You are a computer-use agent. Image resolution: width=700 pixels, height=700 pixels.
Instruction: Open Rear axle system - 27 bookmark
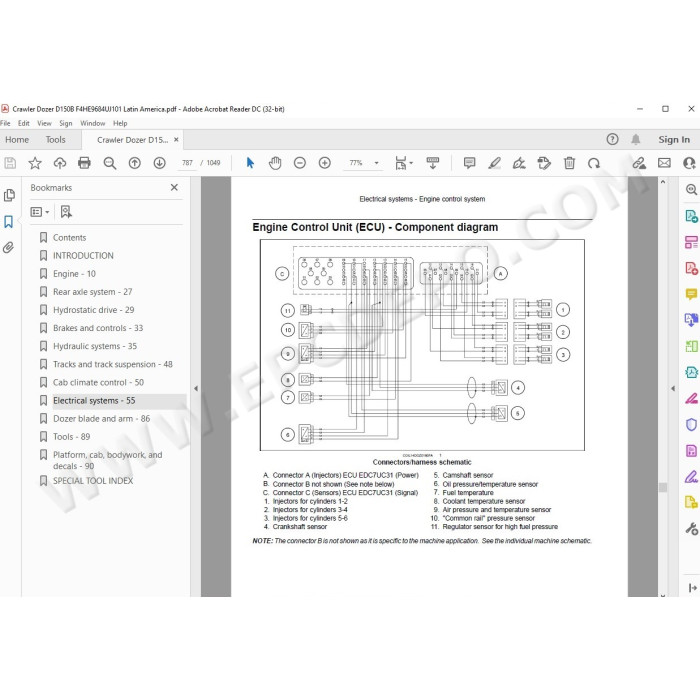point(92,292)
